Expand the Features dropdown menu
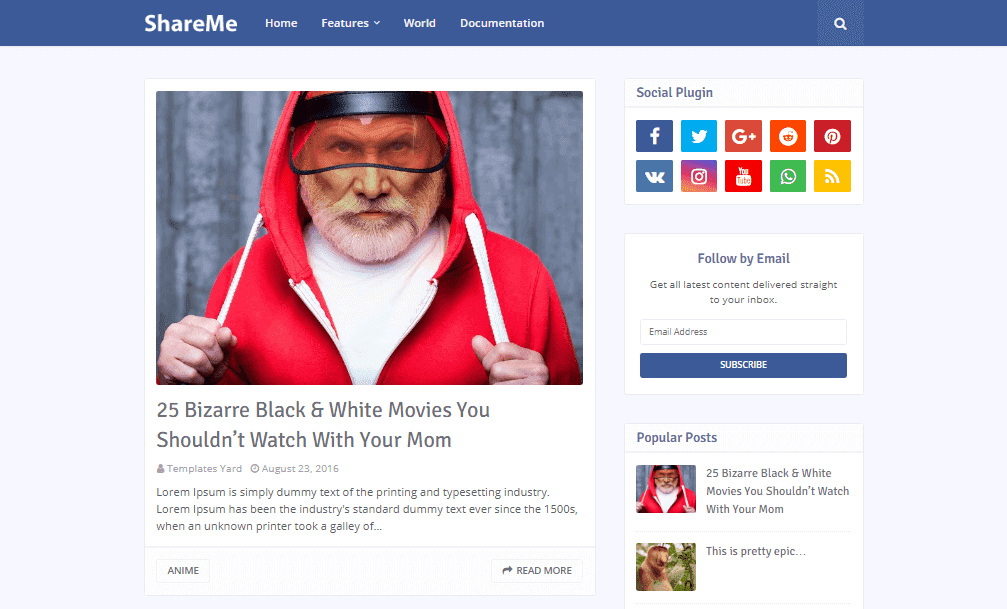 pos(350,22)
